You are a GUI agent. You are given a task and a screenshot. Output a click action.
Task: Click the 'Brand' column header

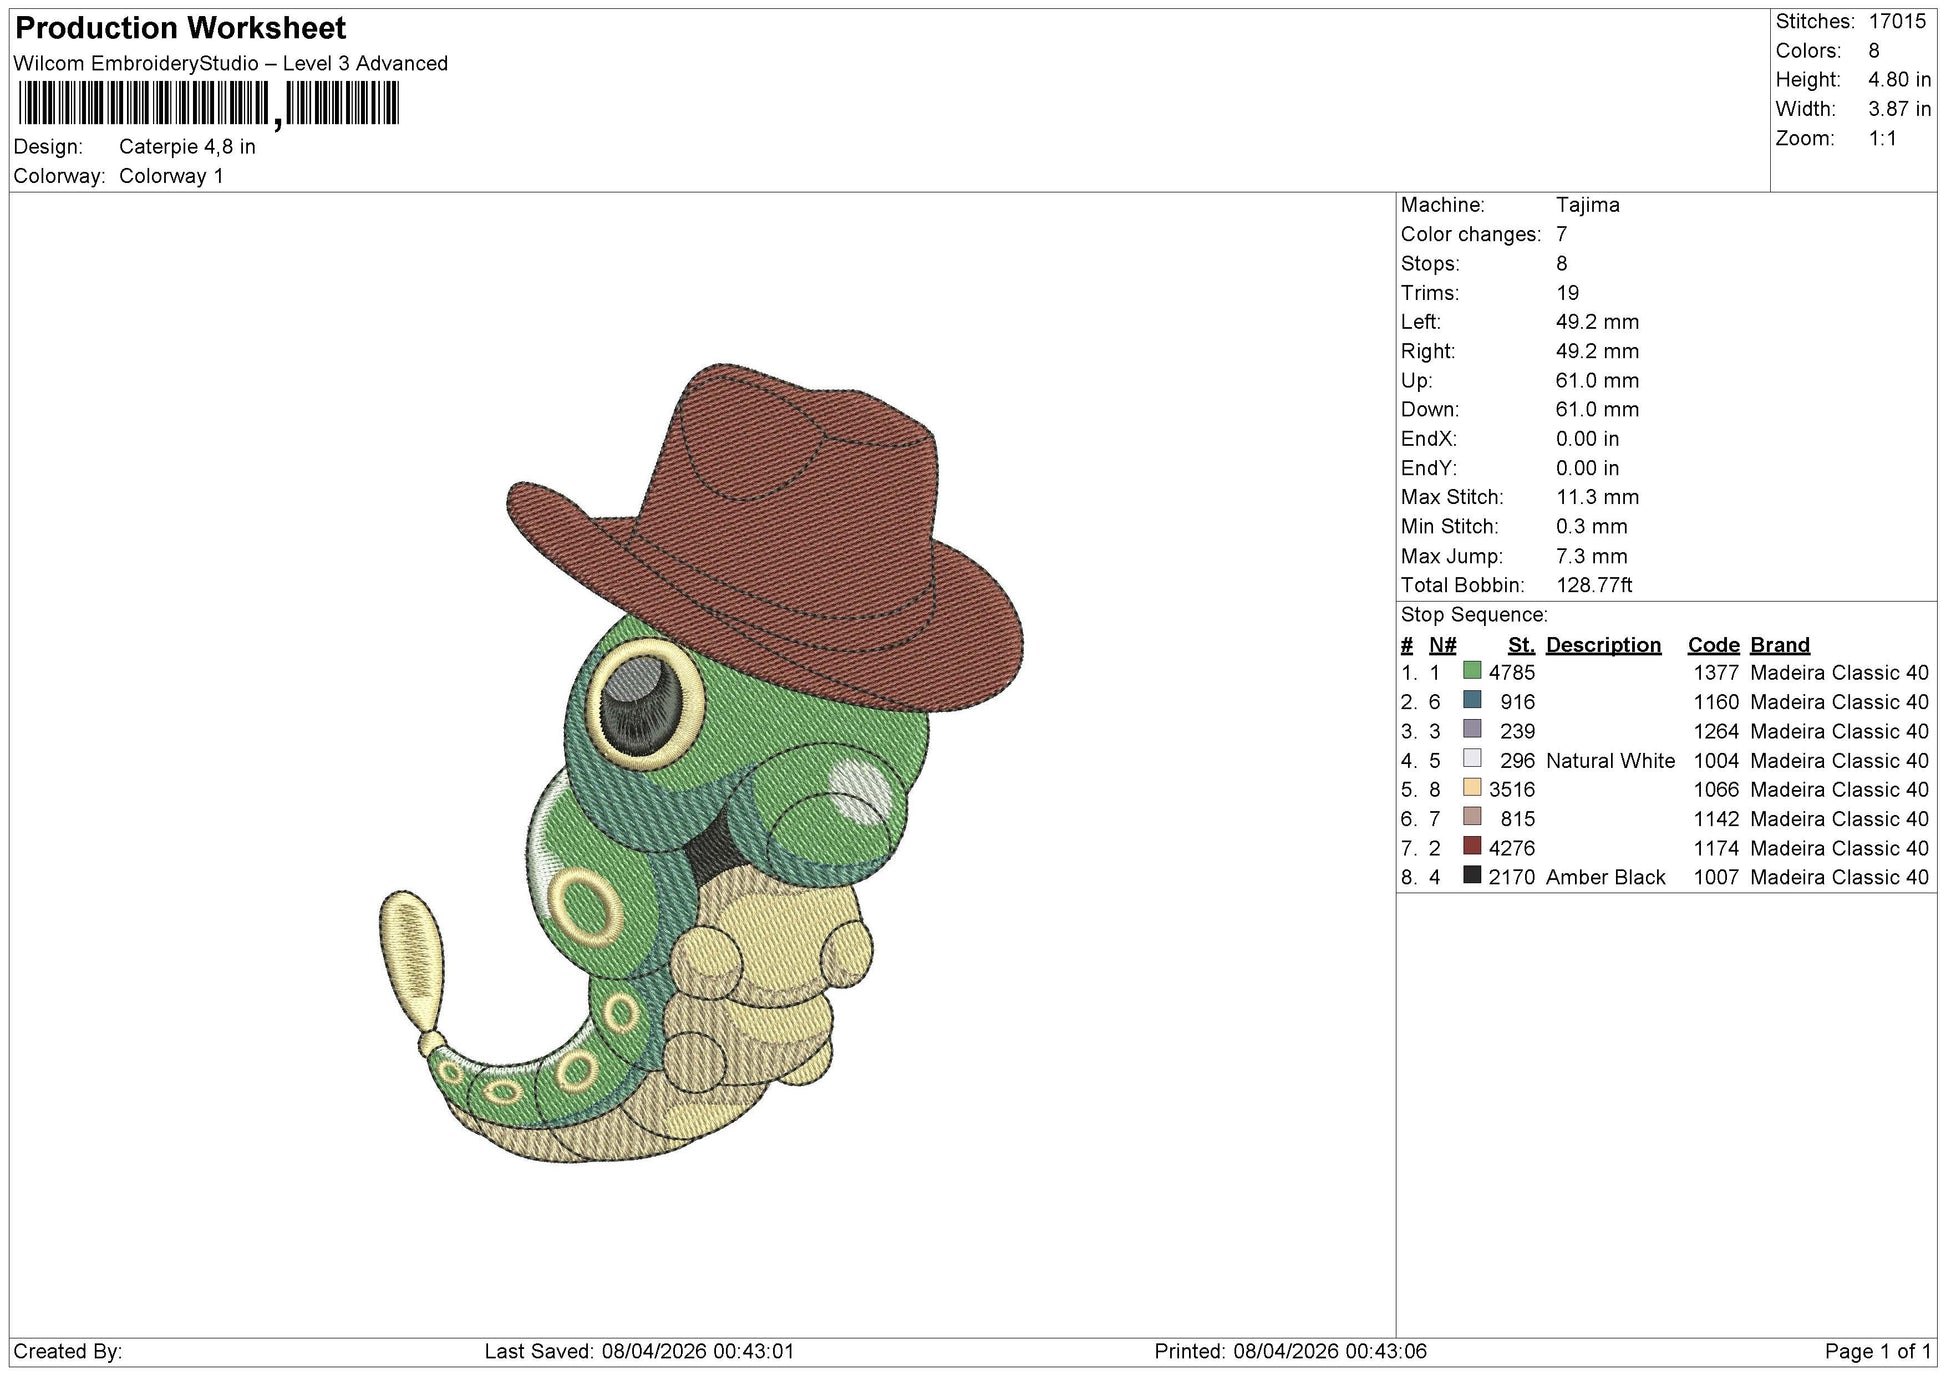(1780, 645)
